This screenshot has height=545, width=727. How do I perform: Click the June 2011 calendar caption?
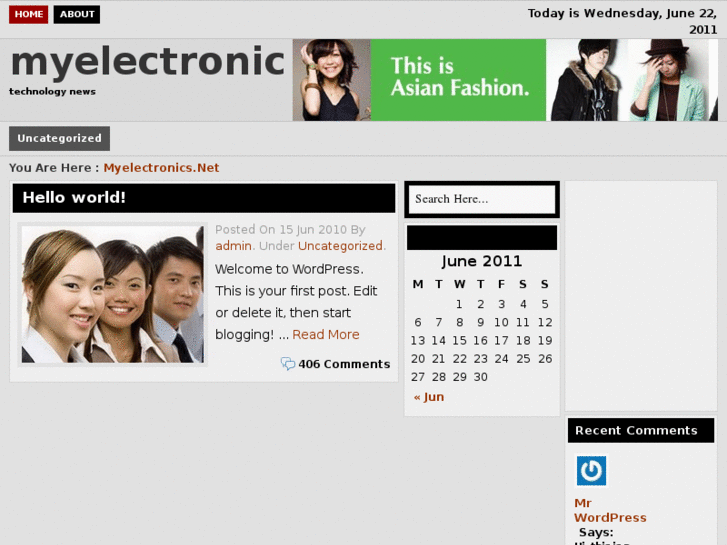coord(482,261)
